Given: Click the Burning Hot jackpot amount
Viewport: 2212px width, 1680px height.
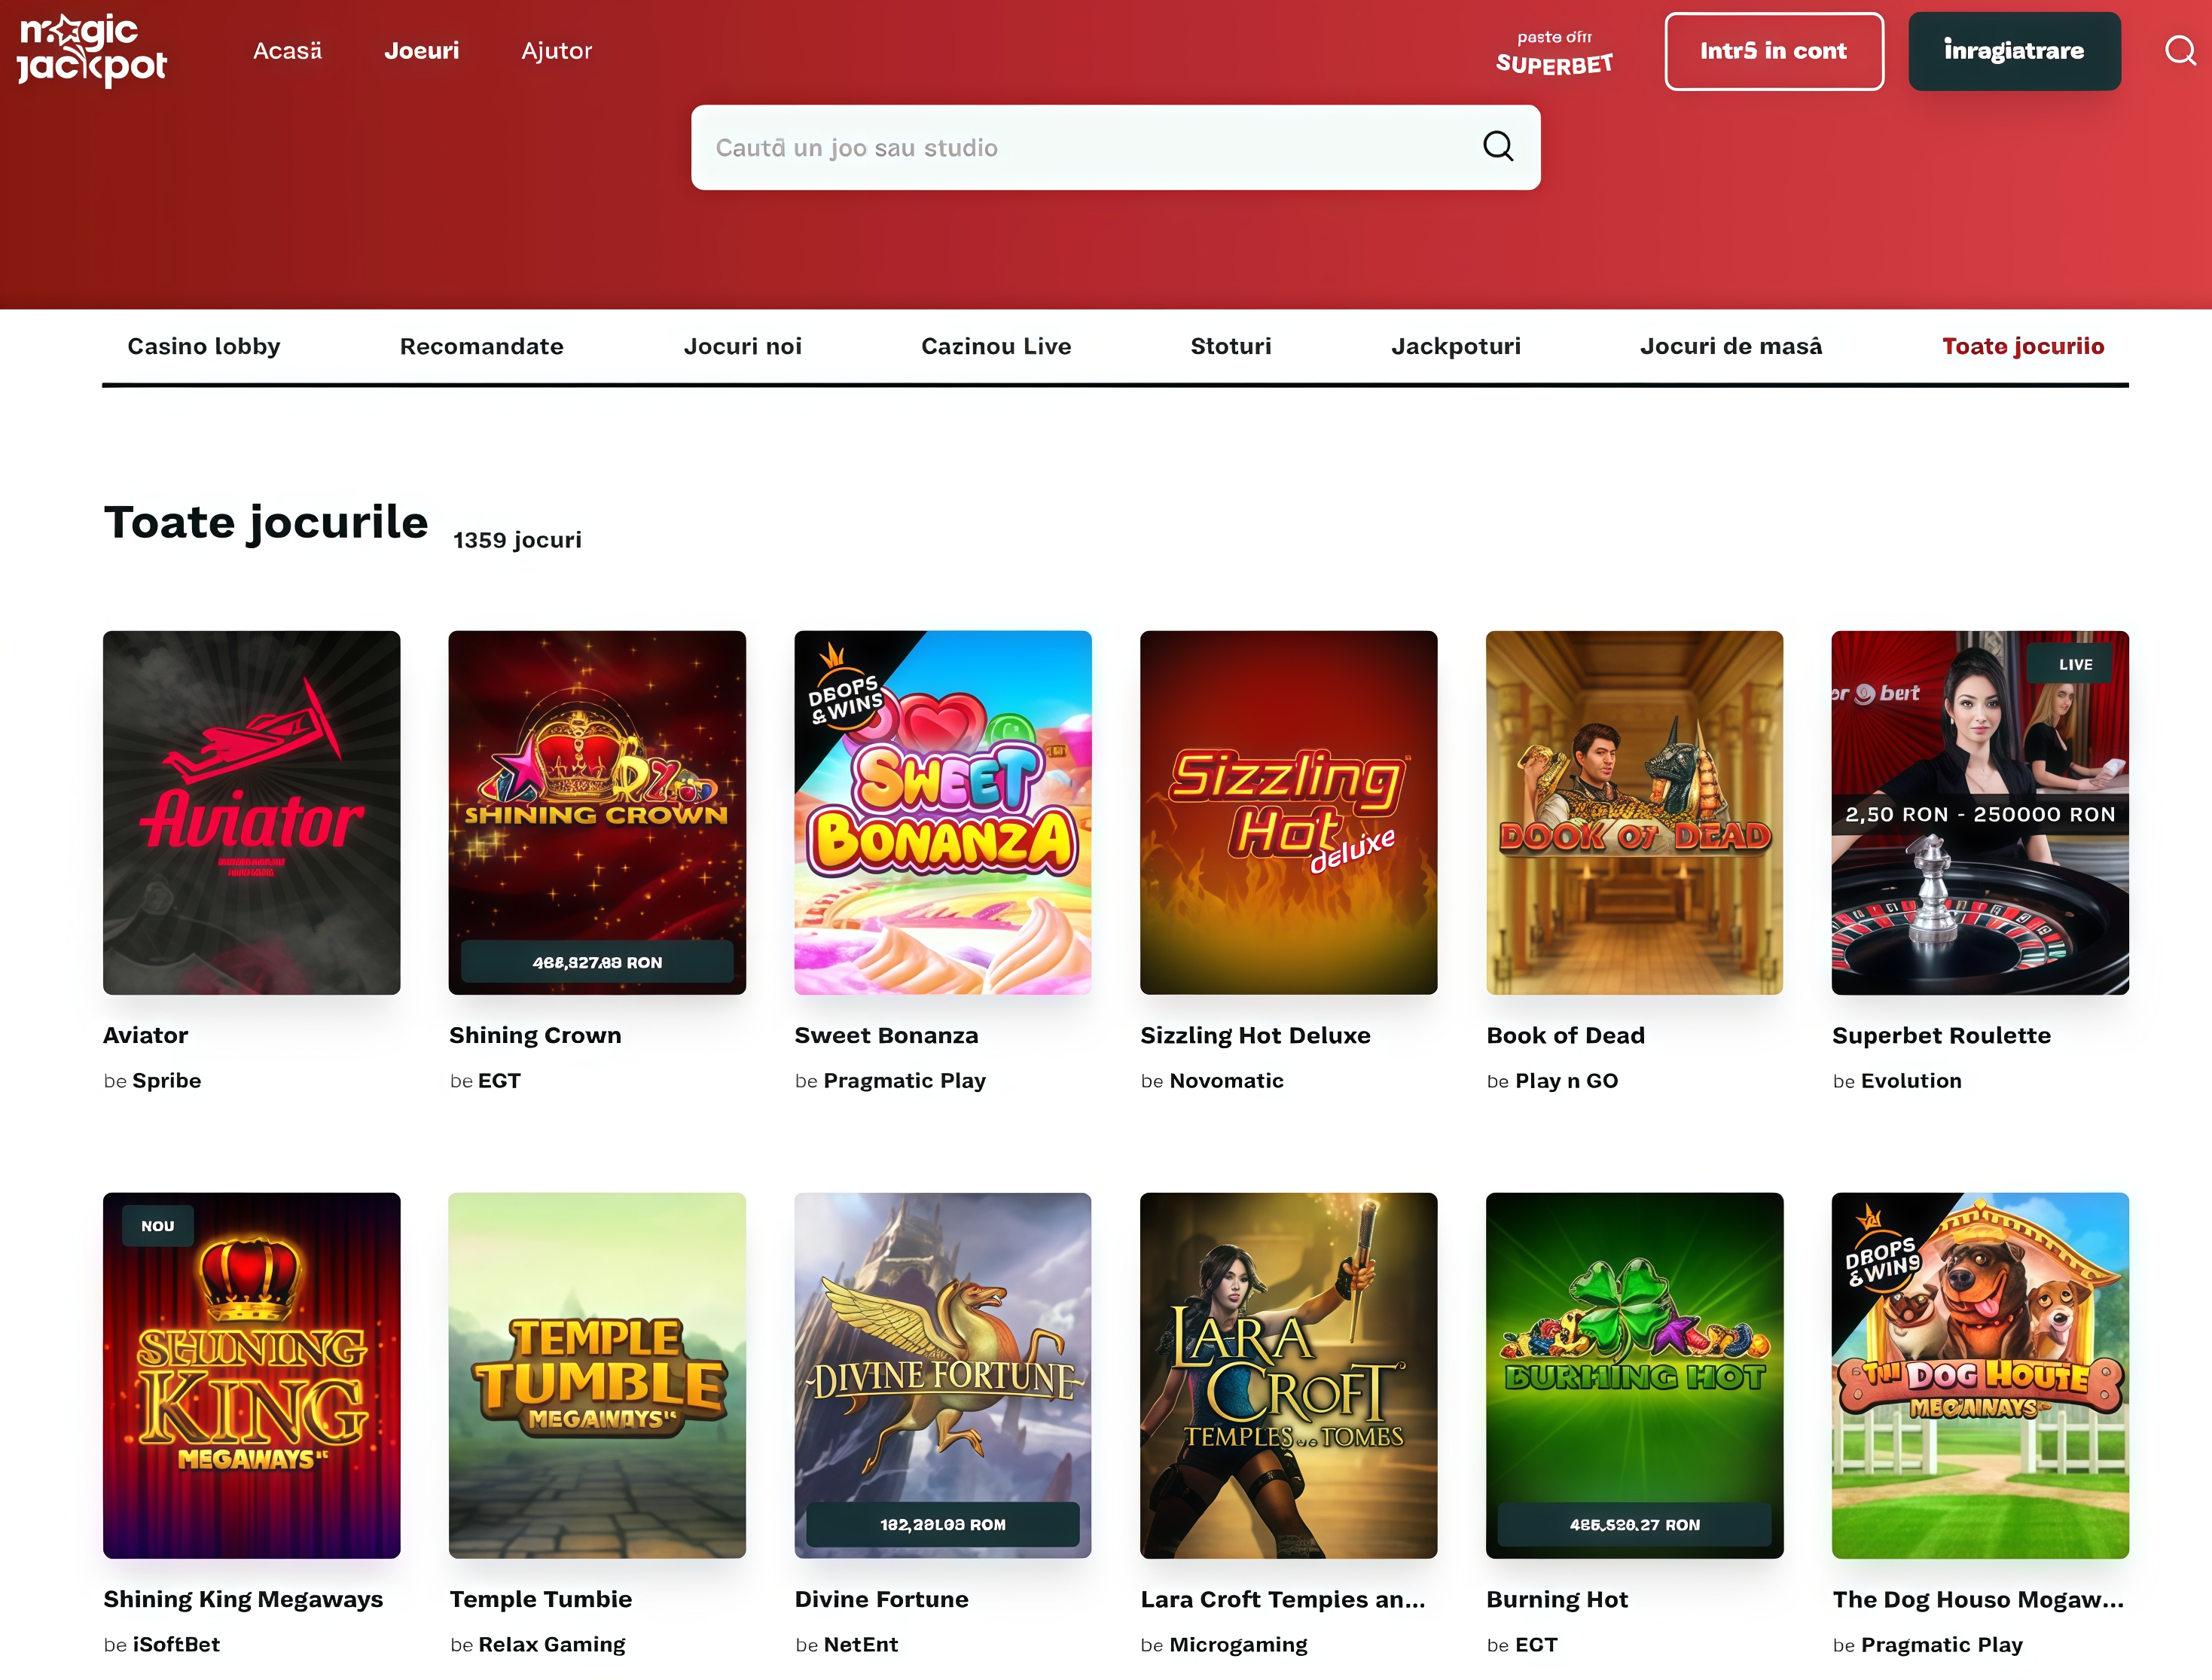Looking at the screenshot, I should (x=1635, y=1524).
